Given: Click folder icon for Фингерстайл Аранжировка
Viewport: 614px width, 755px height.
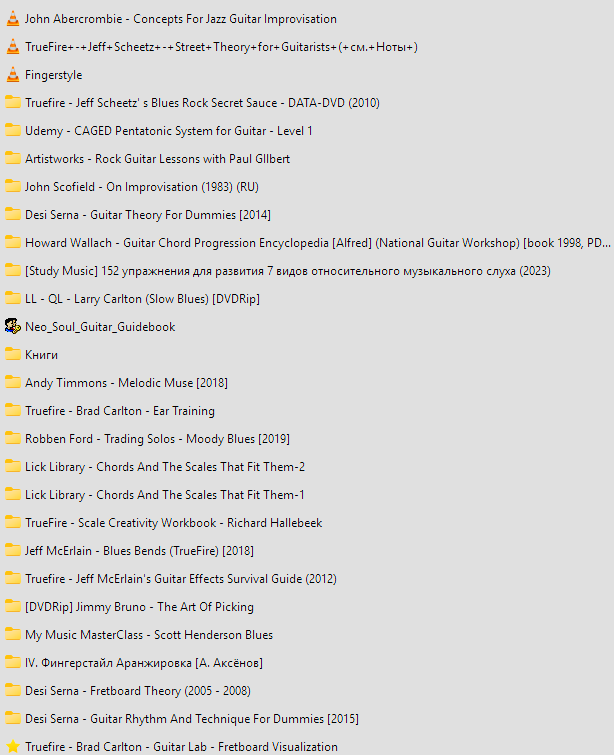Looking at the screenshot, I should pos(13,662).
